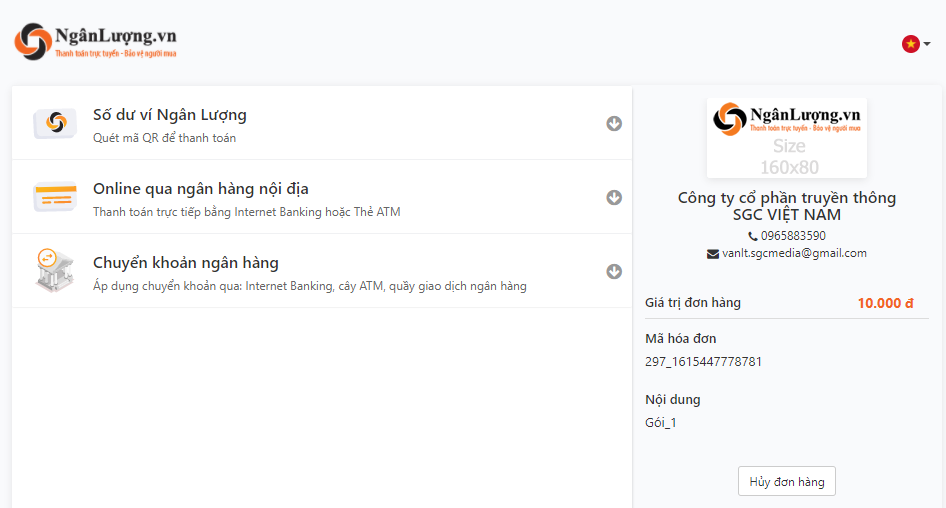
Task: Expand the Online qua ngân hàng nội địa arrow
Action: coord(614,197)
